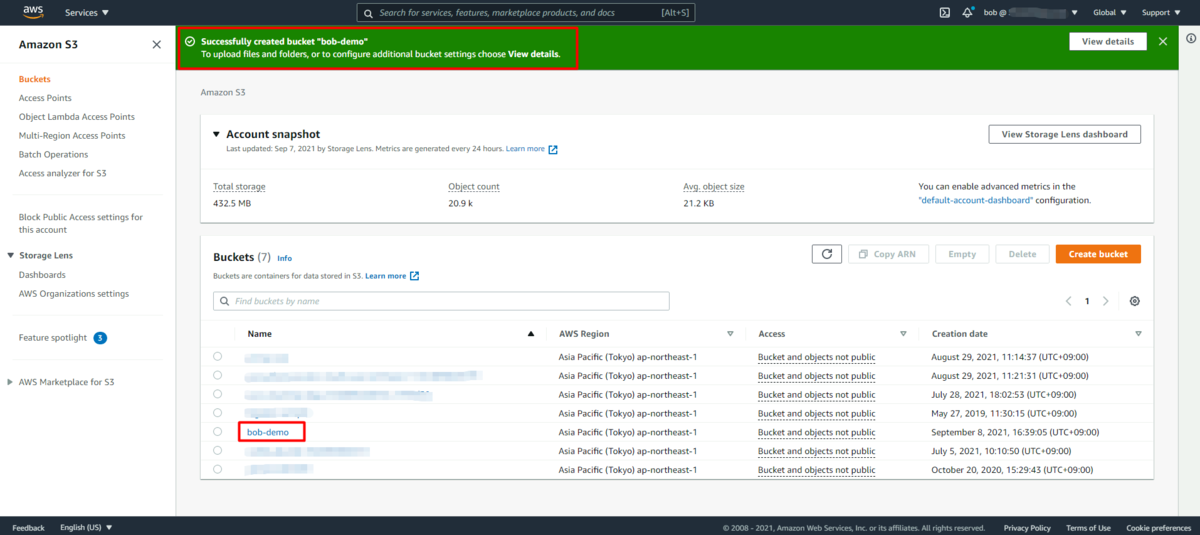The width and height of the screenshot is (1200, 535).
Task: Open default-account-dashboard link
Action: pyautogui.click(x=975, y=200)
